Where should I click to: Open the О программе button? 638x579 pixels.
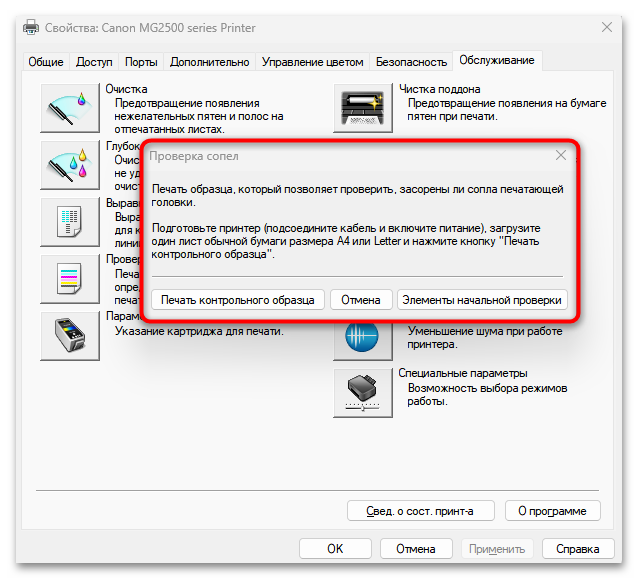[553, 511]
